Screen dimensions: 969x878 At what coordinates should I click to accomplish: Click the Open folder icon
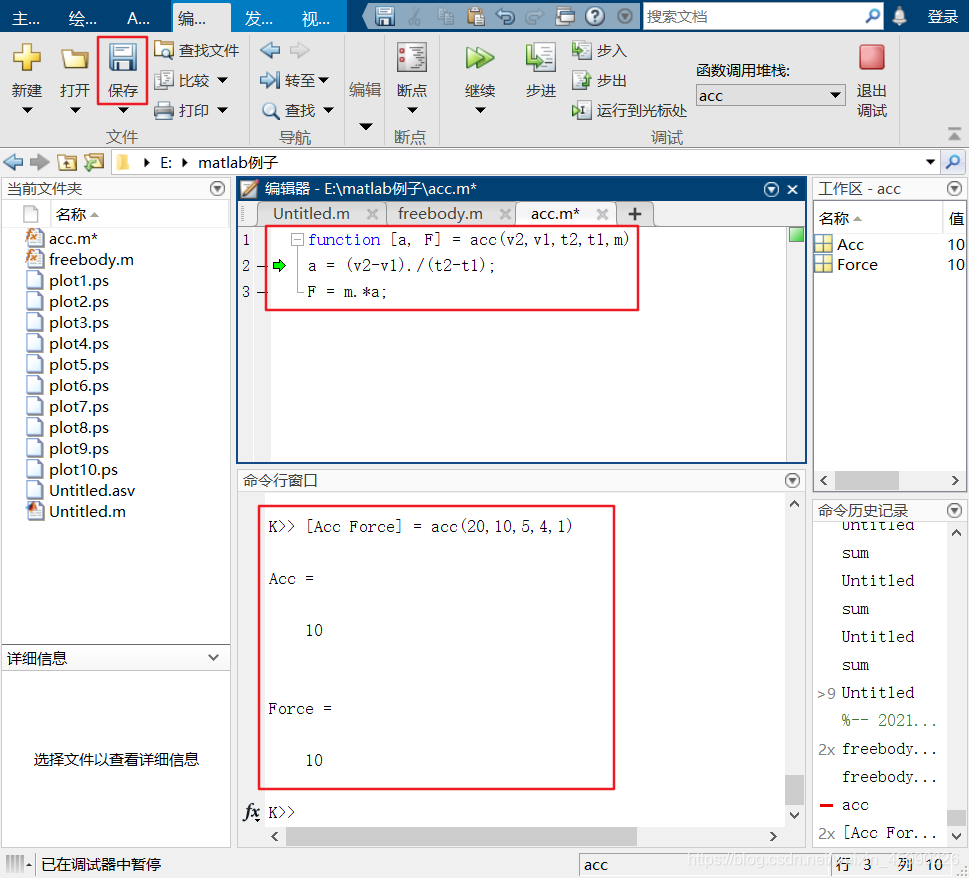pyautogui.click(x=75, y=59)
